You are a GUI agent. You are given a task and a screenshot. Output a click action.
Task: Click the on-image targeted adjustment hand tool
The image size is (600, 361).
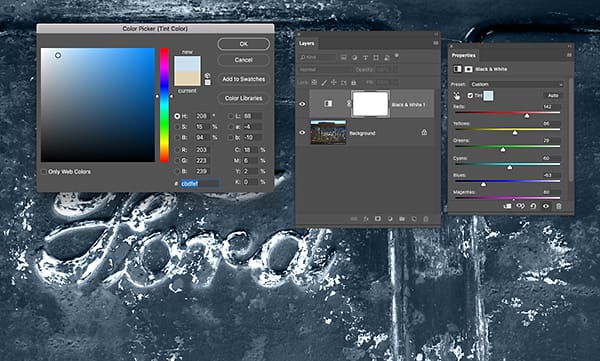coord(457,96)
